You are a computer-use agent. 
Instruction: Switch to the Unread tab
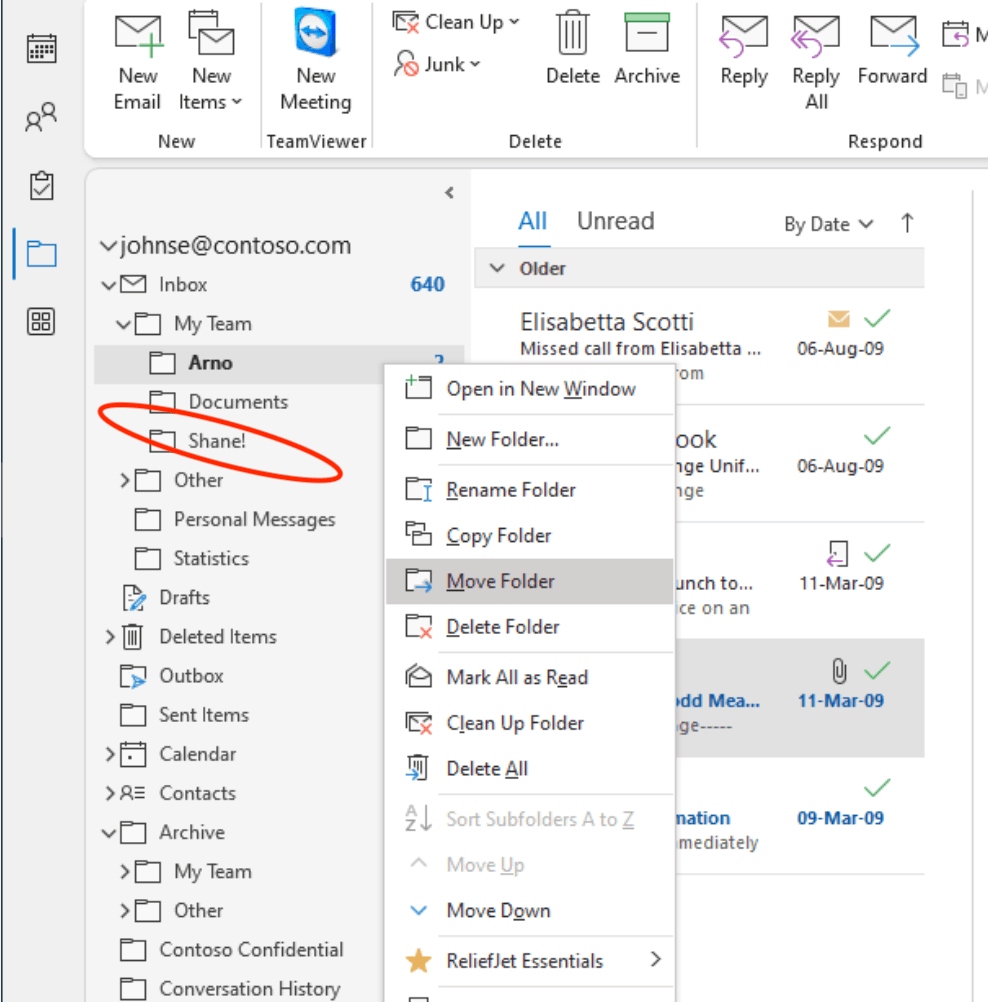click(615, 222)
